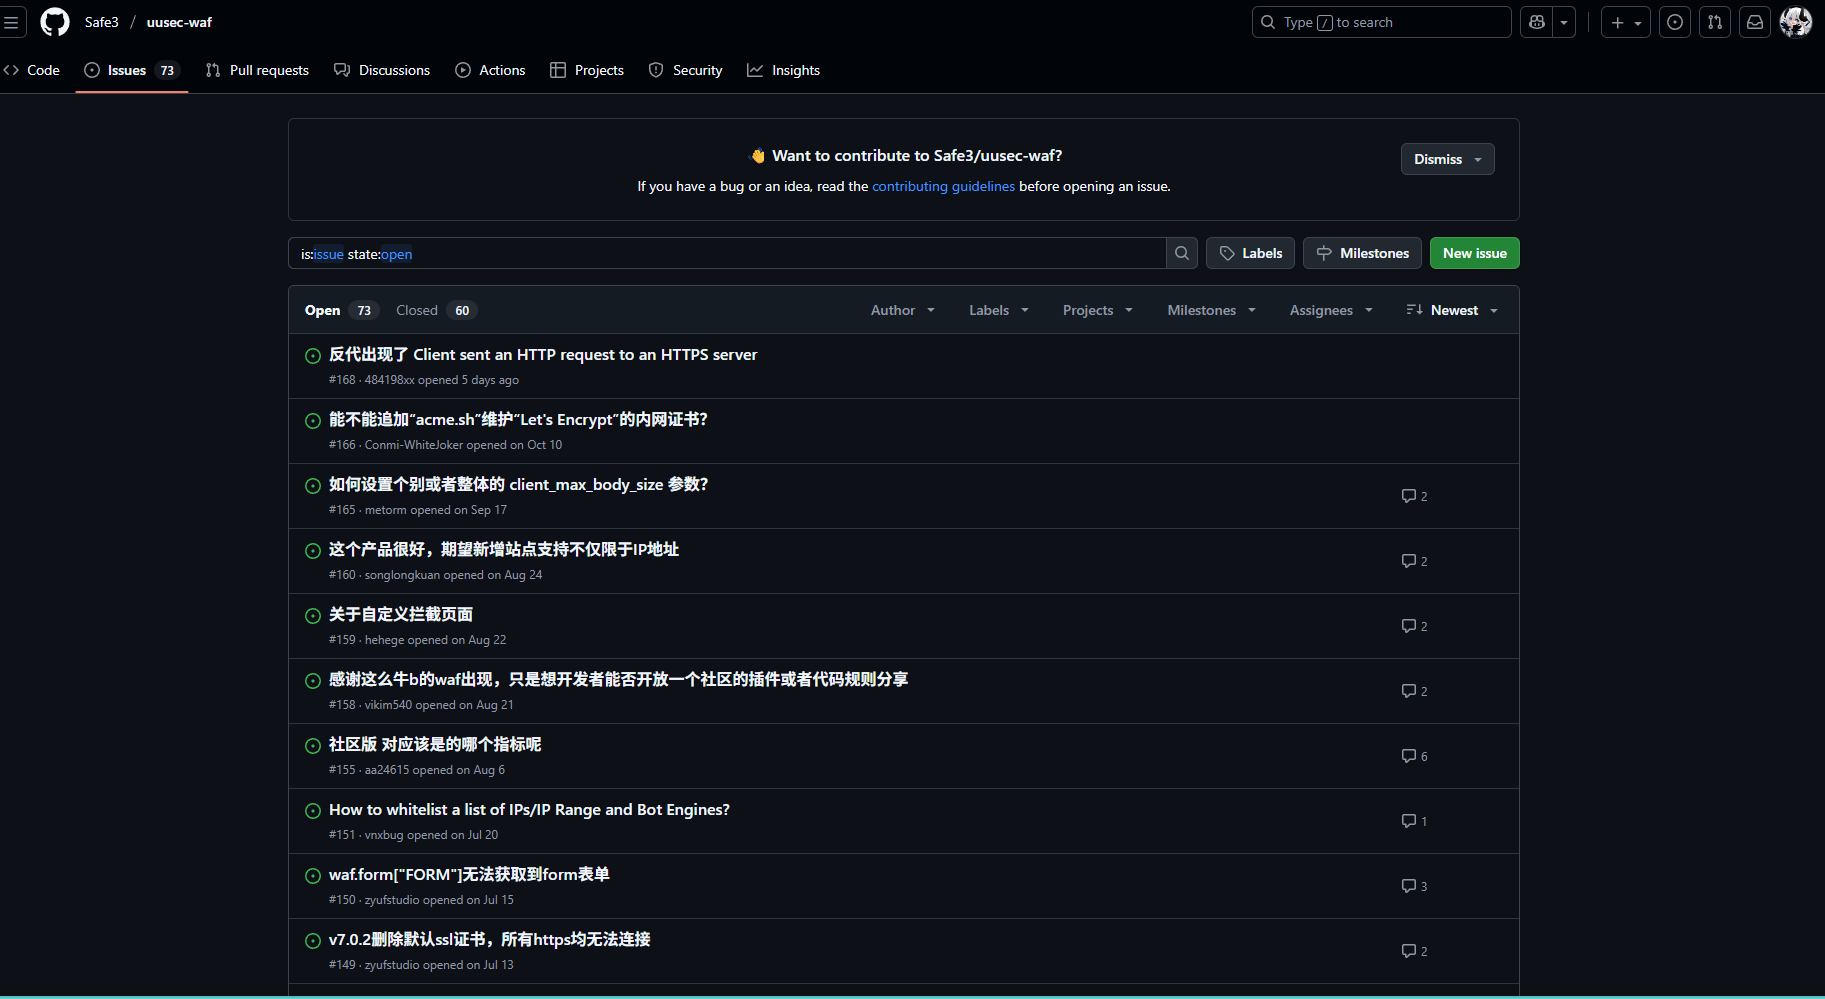The height and width of the screenshot is (999, 1825).
Task: Expand the Newest sort dropdown
Action: coord(1452,310)
